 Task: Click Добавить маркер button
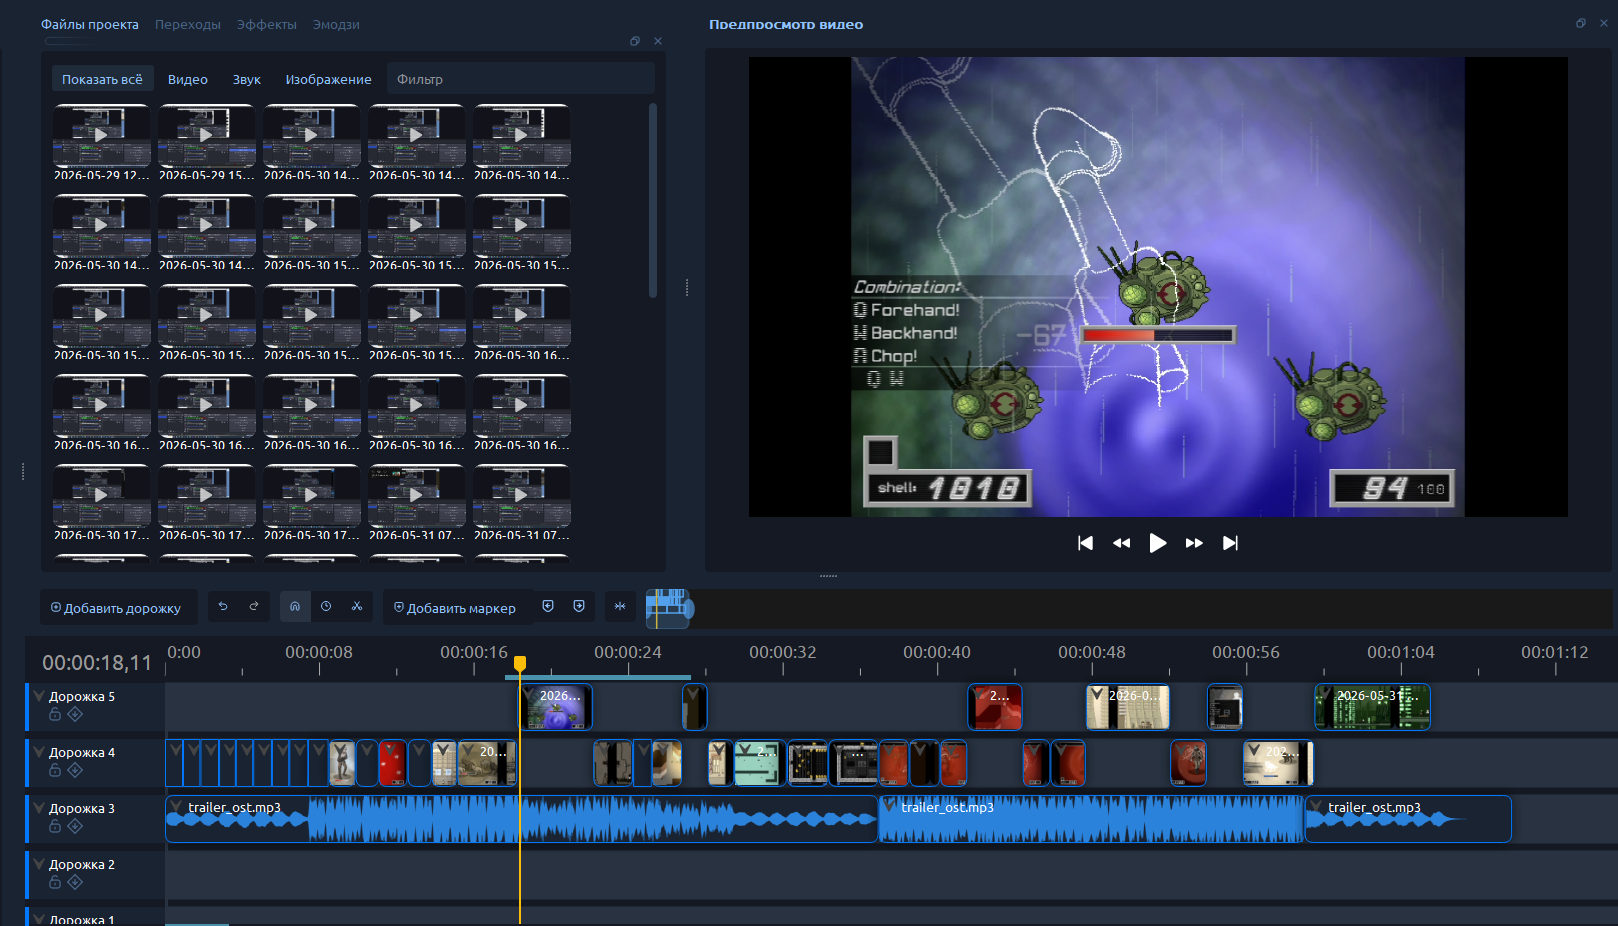point(455,608)
